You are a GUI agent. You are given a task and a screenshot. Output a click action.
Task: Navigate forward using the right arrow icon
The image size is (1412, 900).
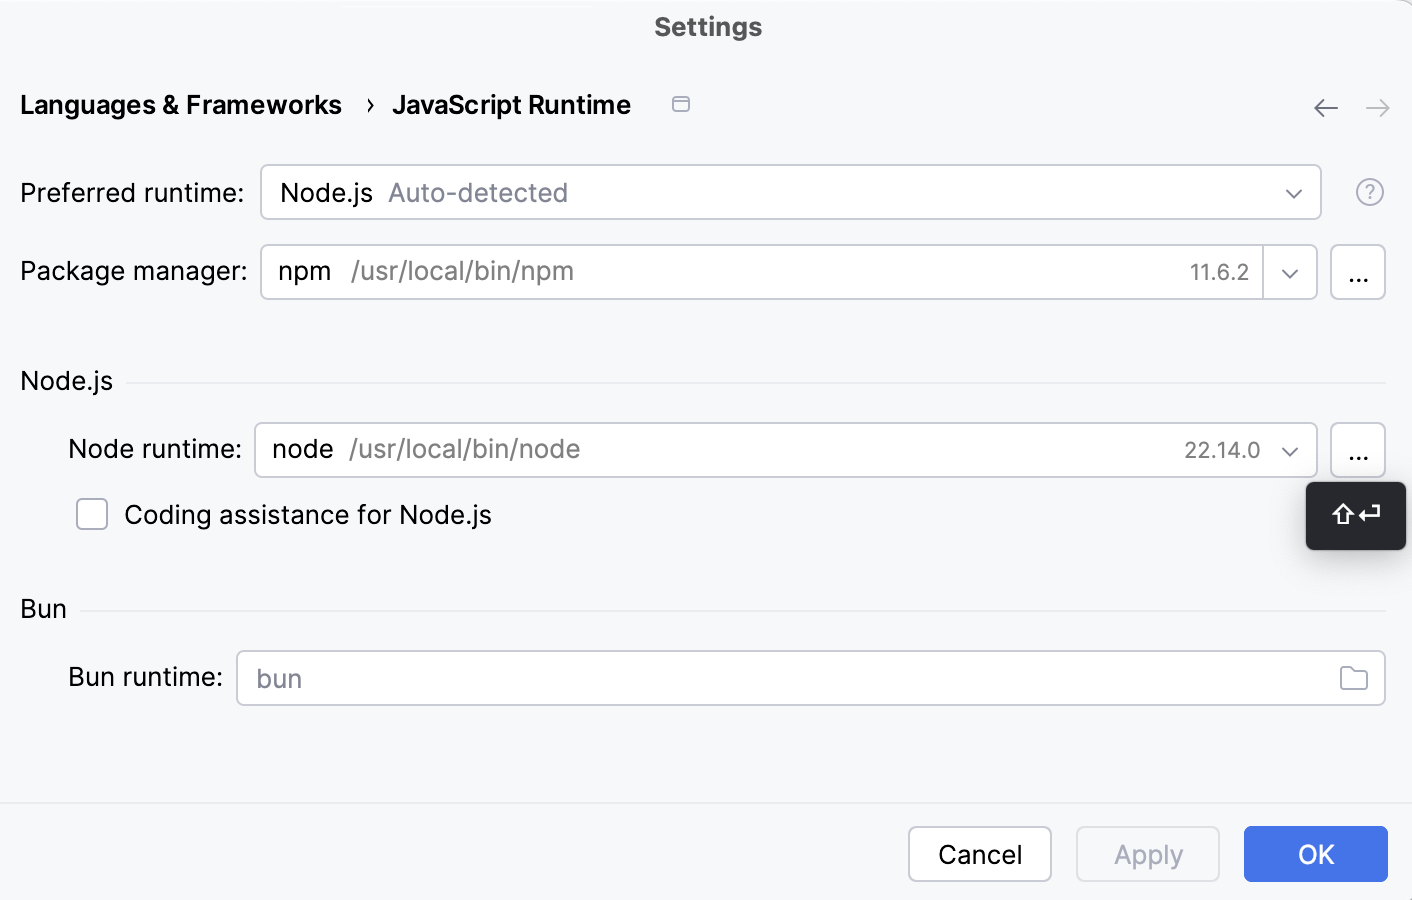coord(1377,107)
